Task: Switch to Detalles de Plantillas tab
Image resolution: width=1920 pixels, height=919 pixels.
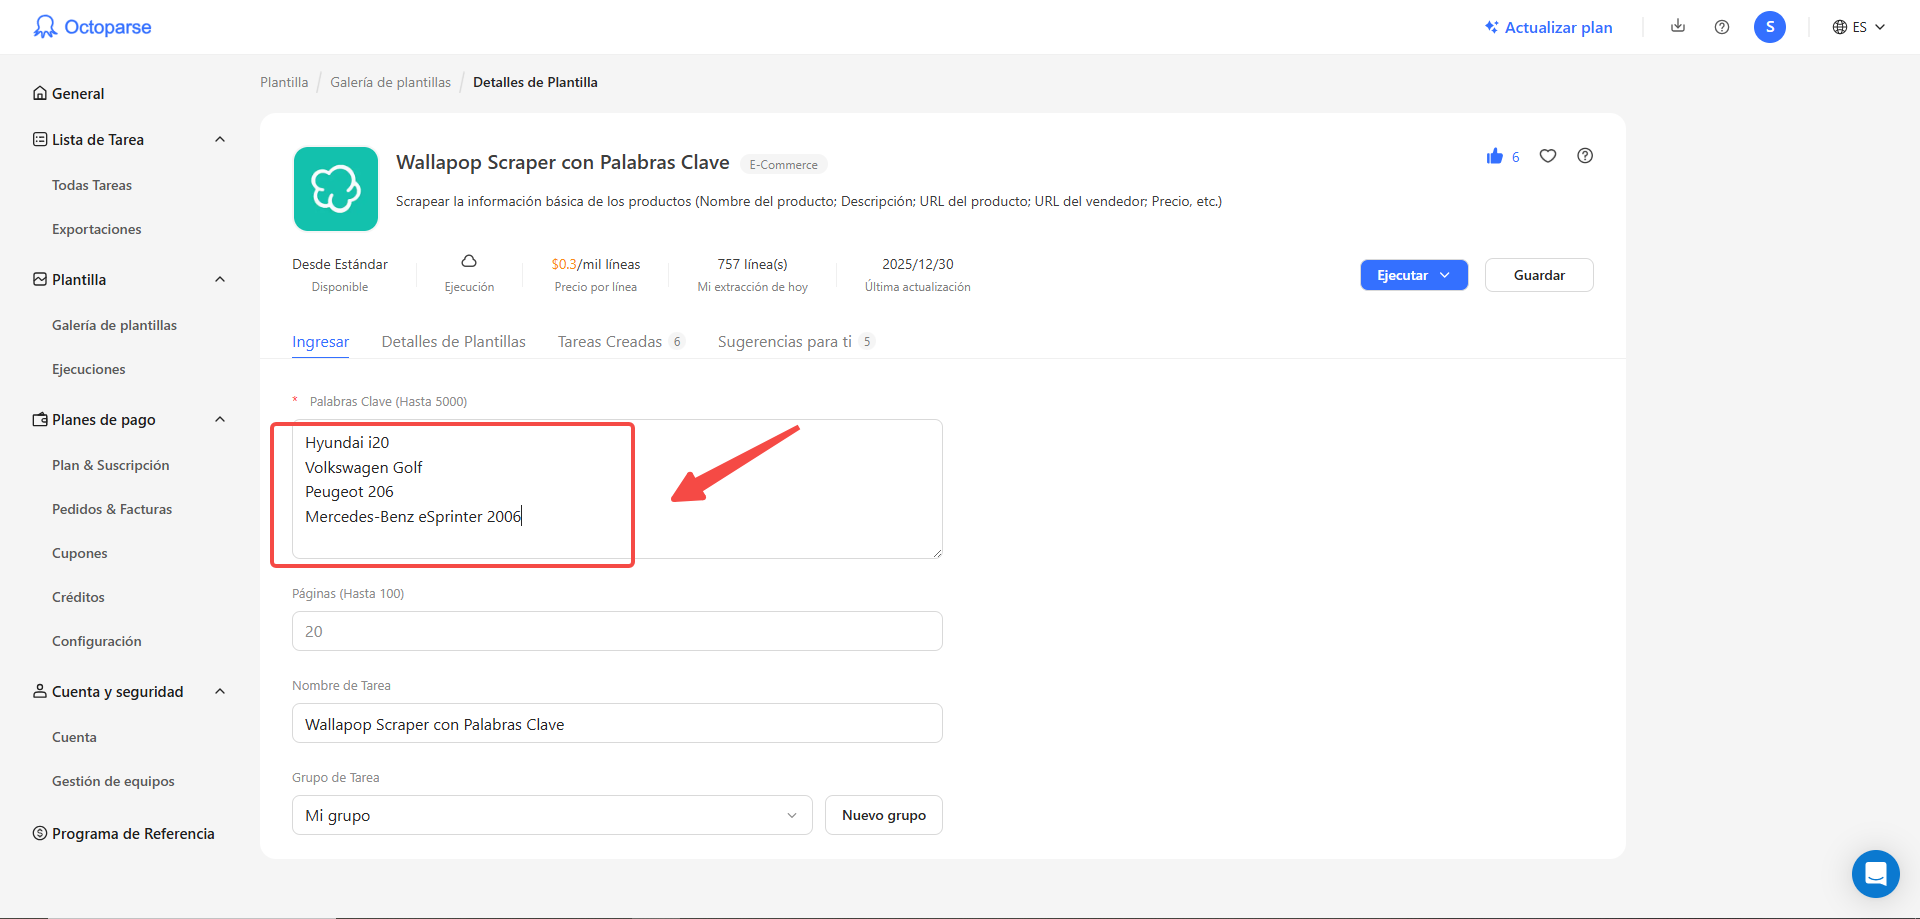Action: (453, 342)
